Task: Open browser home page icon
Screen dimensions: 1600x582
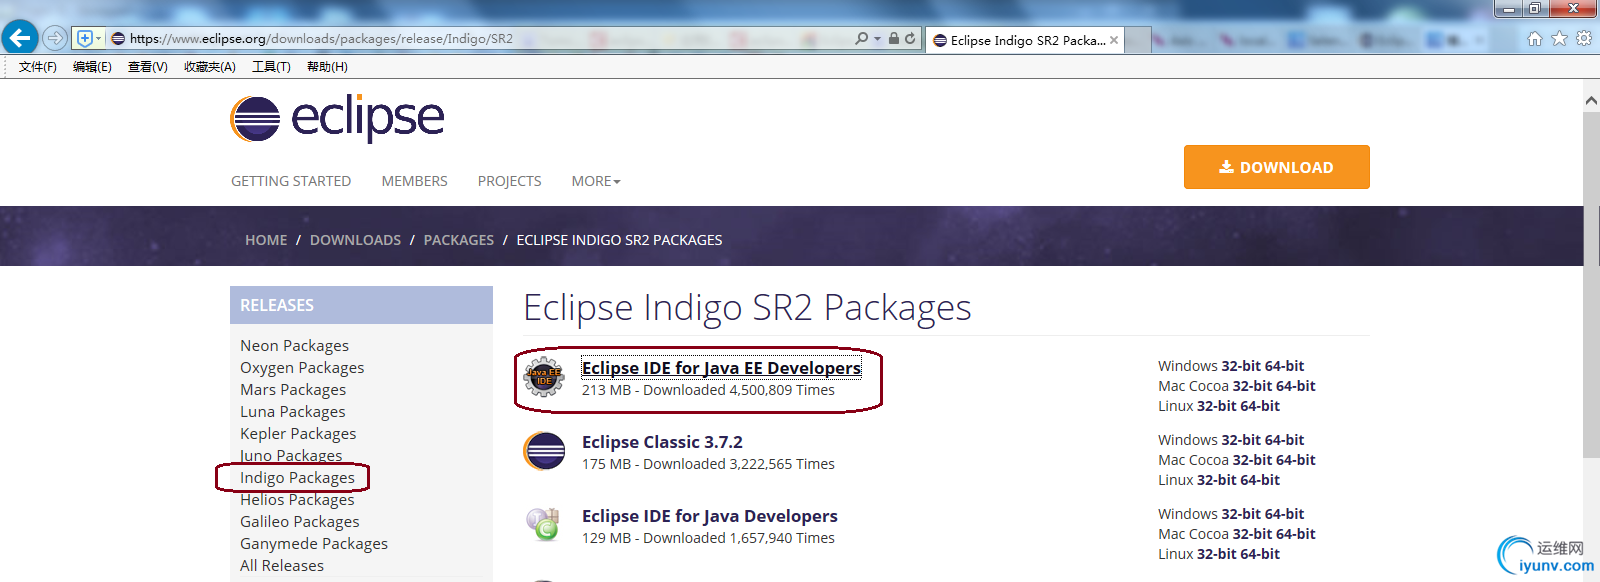Action: (1534, 39)
